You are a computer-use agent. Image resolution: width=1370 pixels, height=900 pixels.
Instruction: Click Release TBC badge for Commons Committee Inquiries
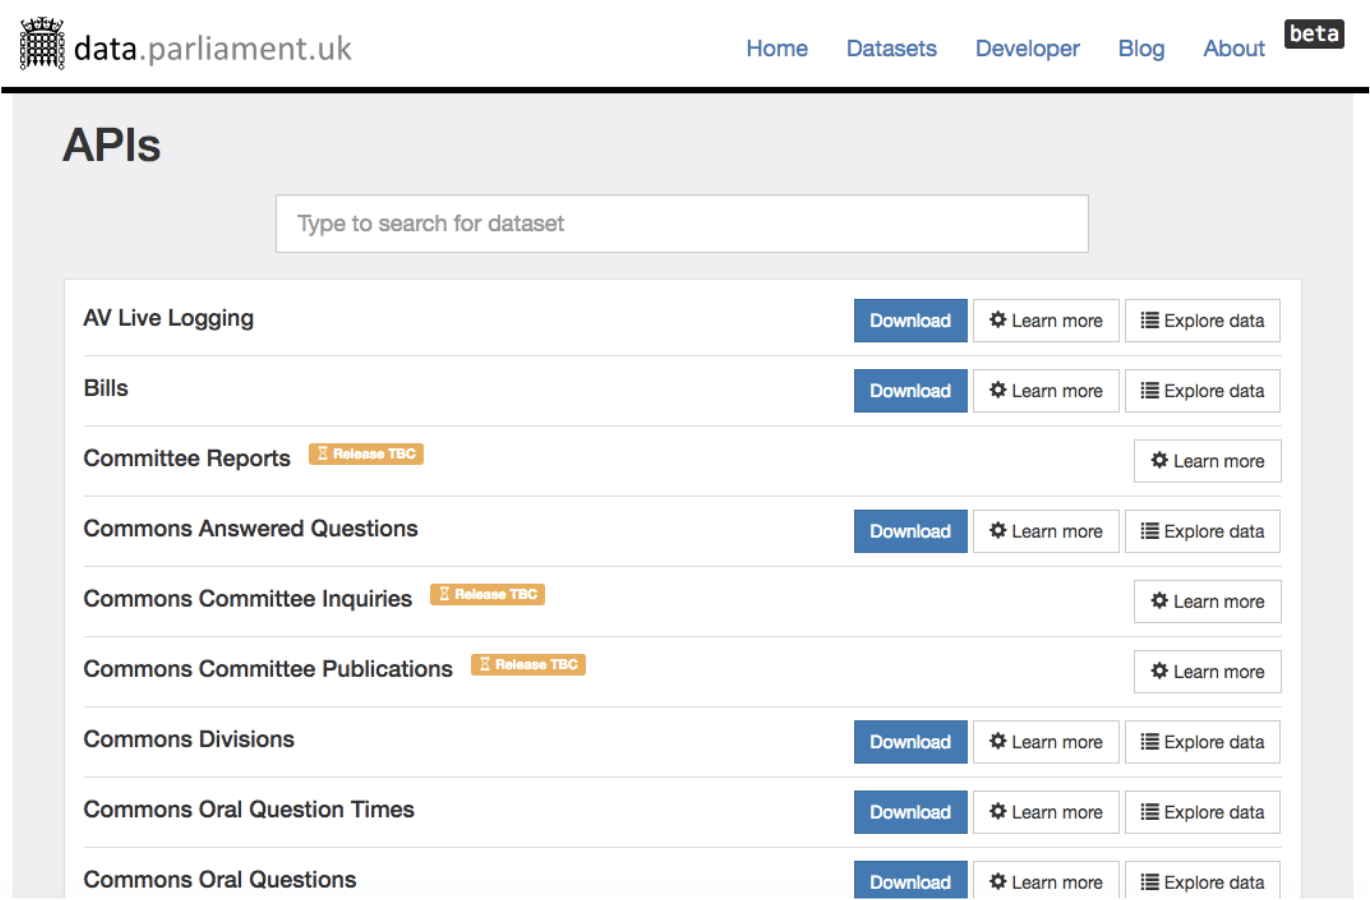[487, 594]
